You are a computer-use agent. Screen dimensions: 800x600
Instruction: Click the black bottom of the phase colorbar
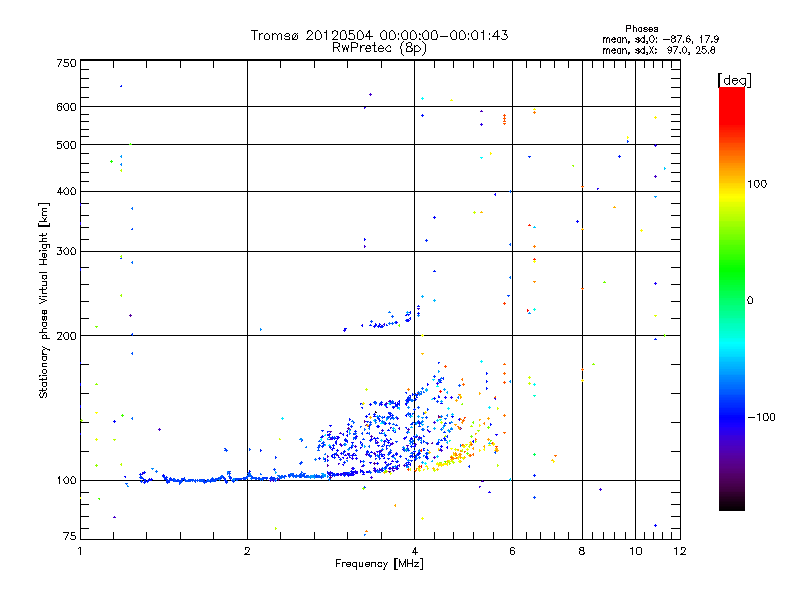tap(732, 503)
